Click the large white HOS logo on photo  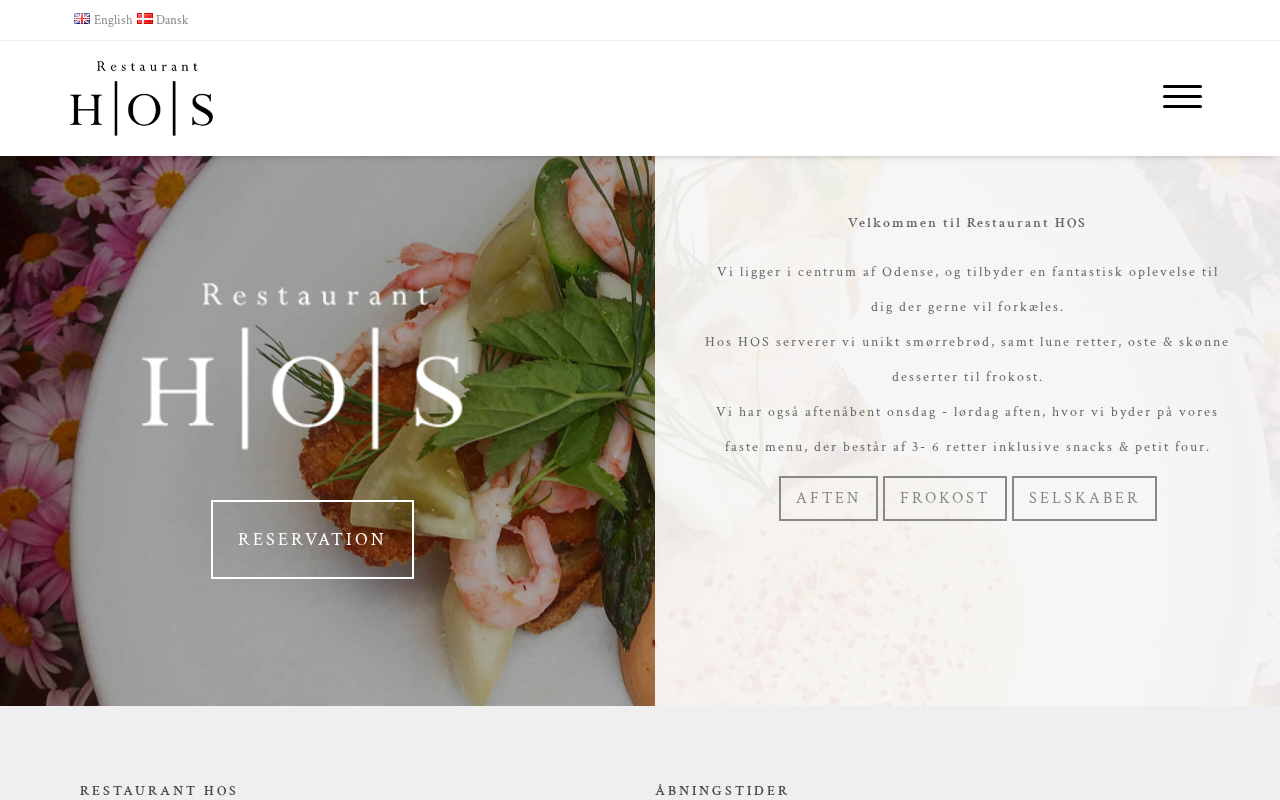[x=303, y=366]
